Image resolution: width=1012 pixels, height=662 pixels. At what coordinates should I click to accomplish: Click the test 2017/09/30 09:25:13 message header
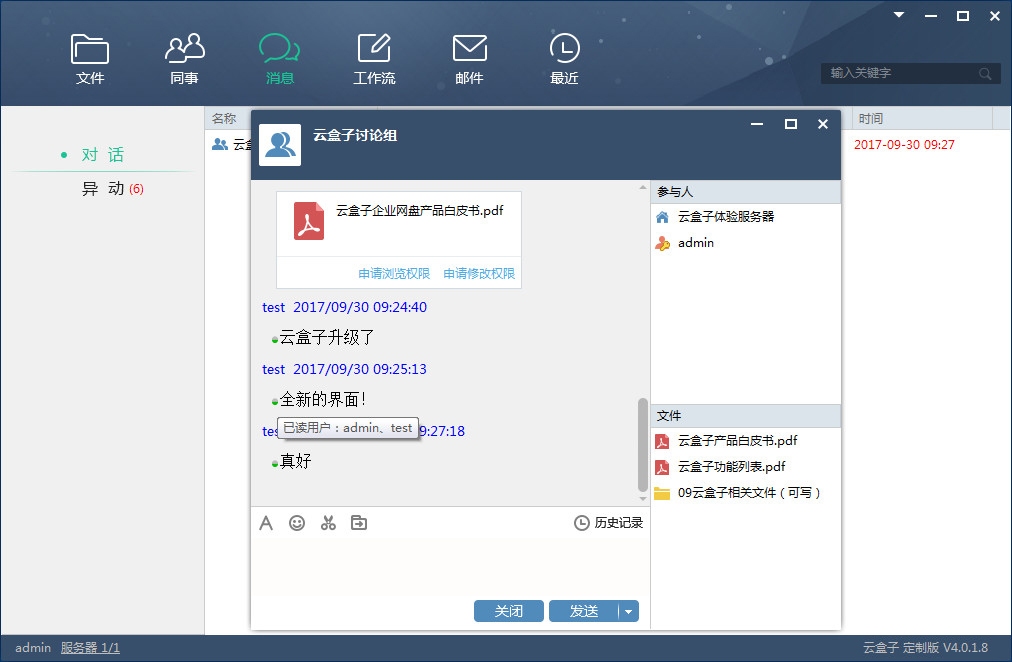click(x=345, y=369)
